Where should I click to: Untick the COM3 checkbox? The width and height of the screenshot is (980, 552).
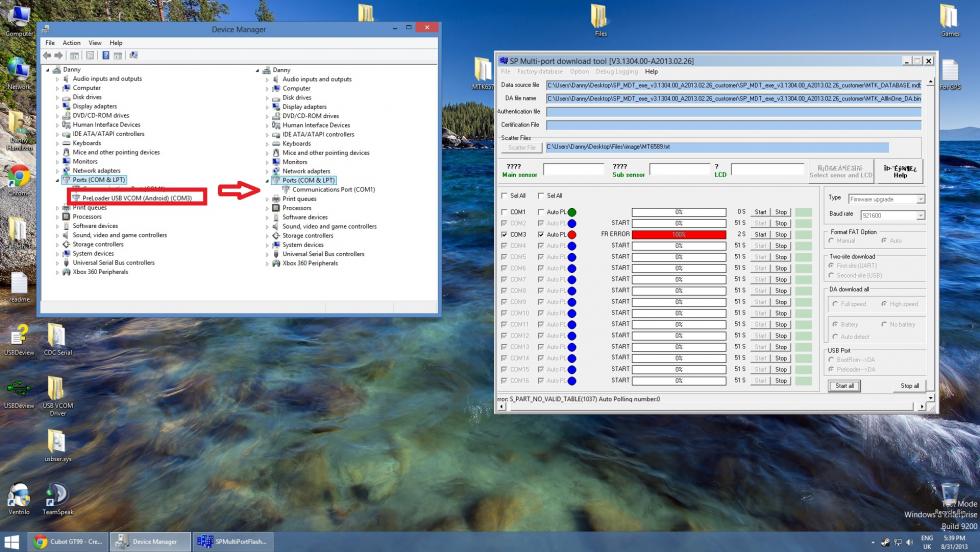coord(504,234)
